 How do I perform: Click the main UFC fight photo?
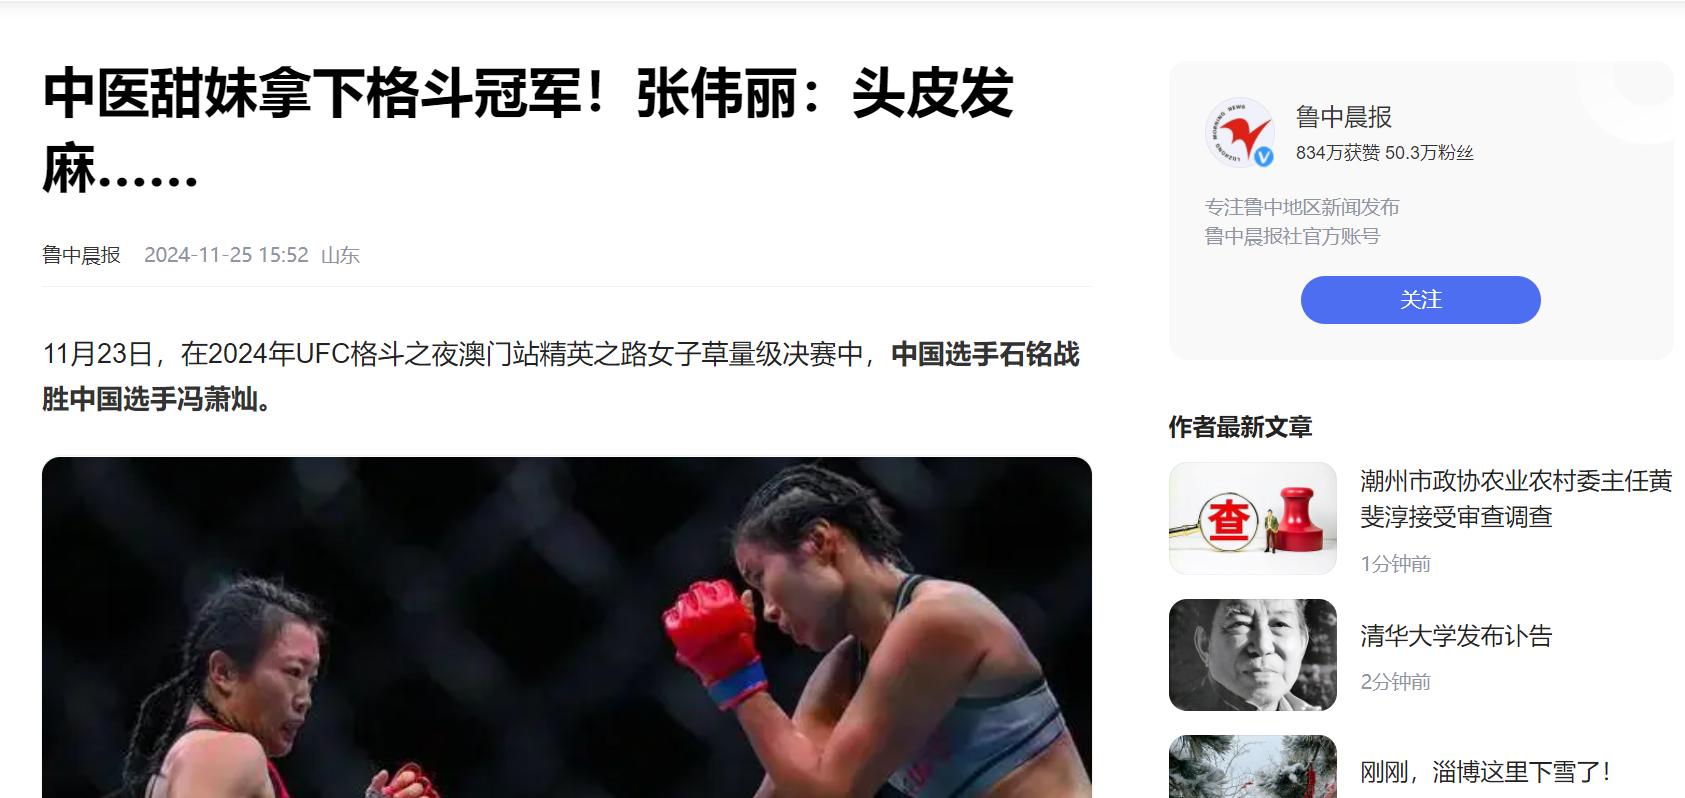point(567,627)
